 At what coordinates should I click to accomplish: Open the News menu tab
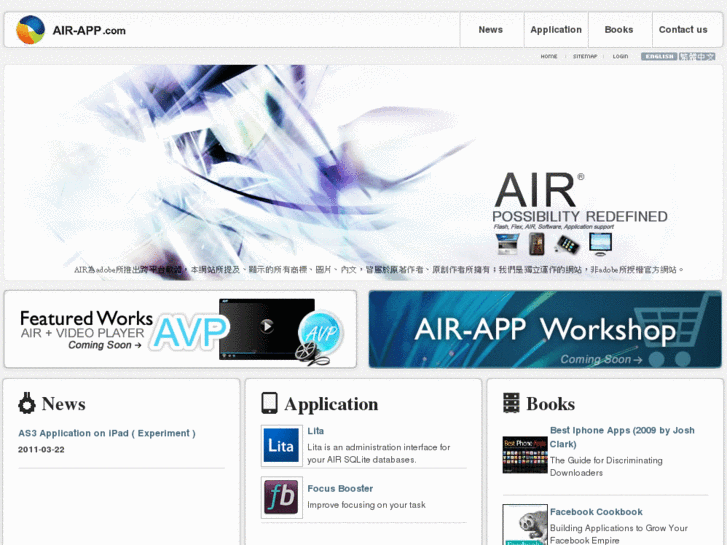[x=491, y=30]
